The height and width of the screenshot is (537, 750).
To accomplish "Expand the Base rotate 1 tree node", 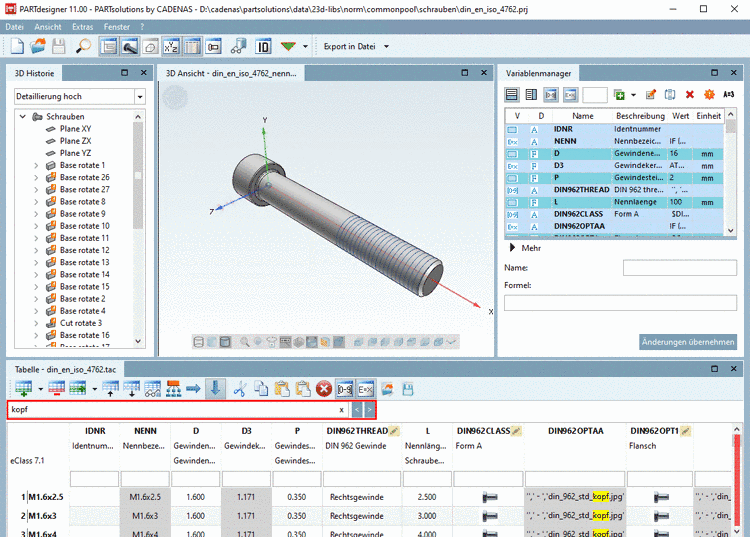I will [x=36, y=165].
